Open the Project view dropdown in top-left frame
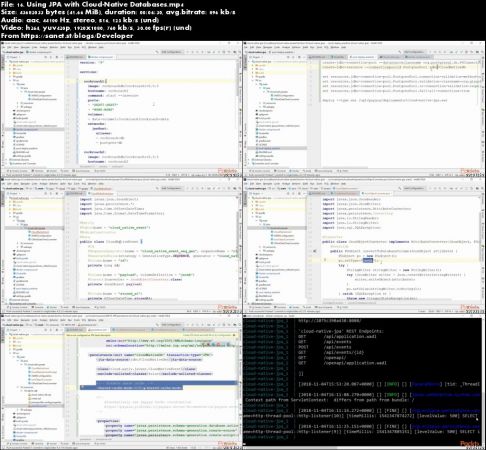The image size is (486, 450). click(14, 57)
